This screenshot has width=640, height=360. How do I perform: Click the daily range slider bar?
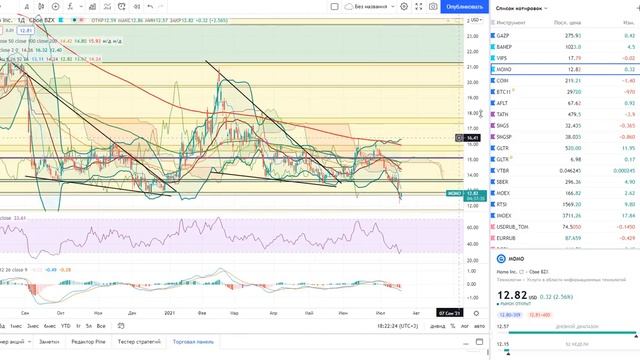[x=572, y=333]
